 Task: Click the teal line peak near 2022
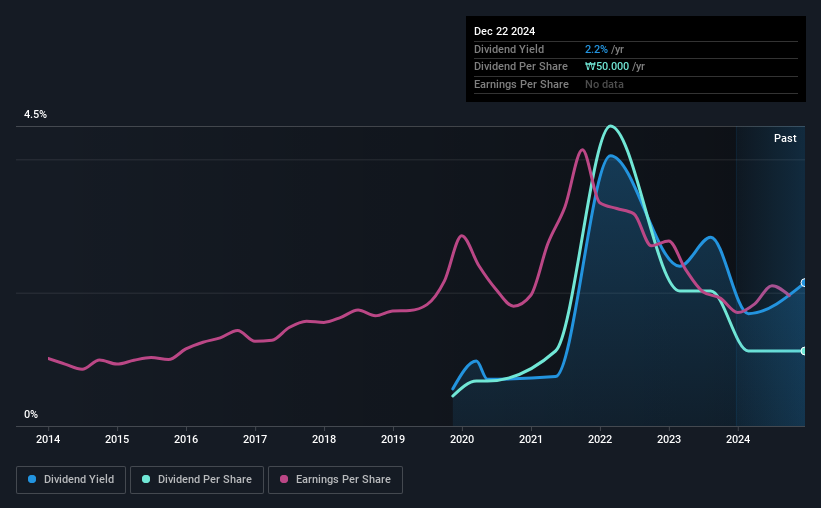(x=610, y=126)
